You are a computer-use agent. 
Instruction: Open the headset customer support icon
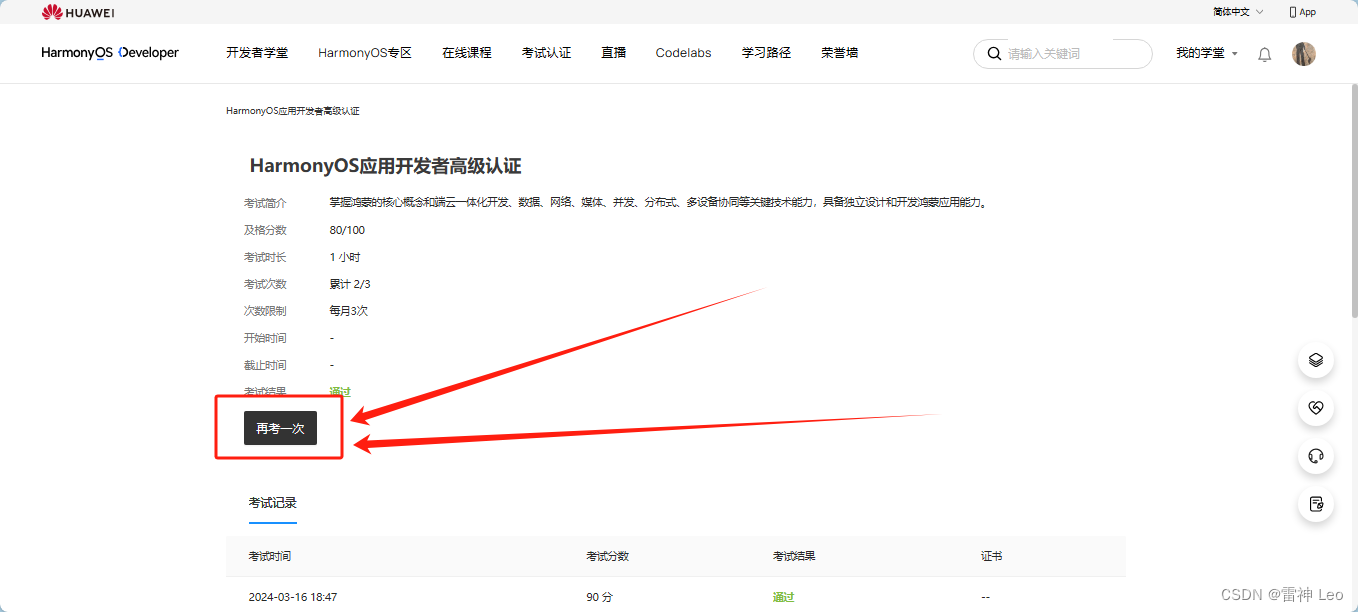click(x=1316, y=456)
